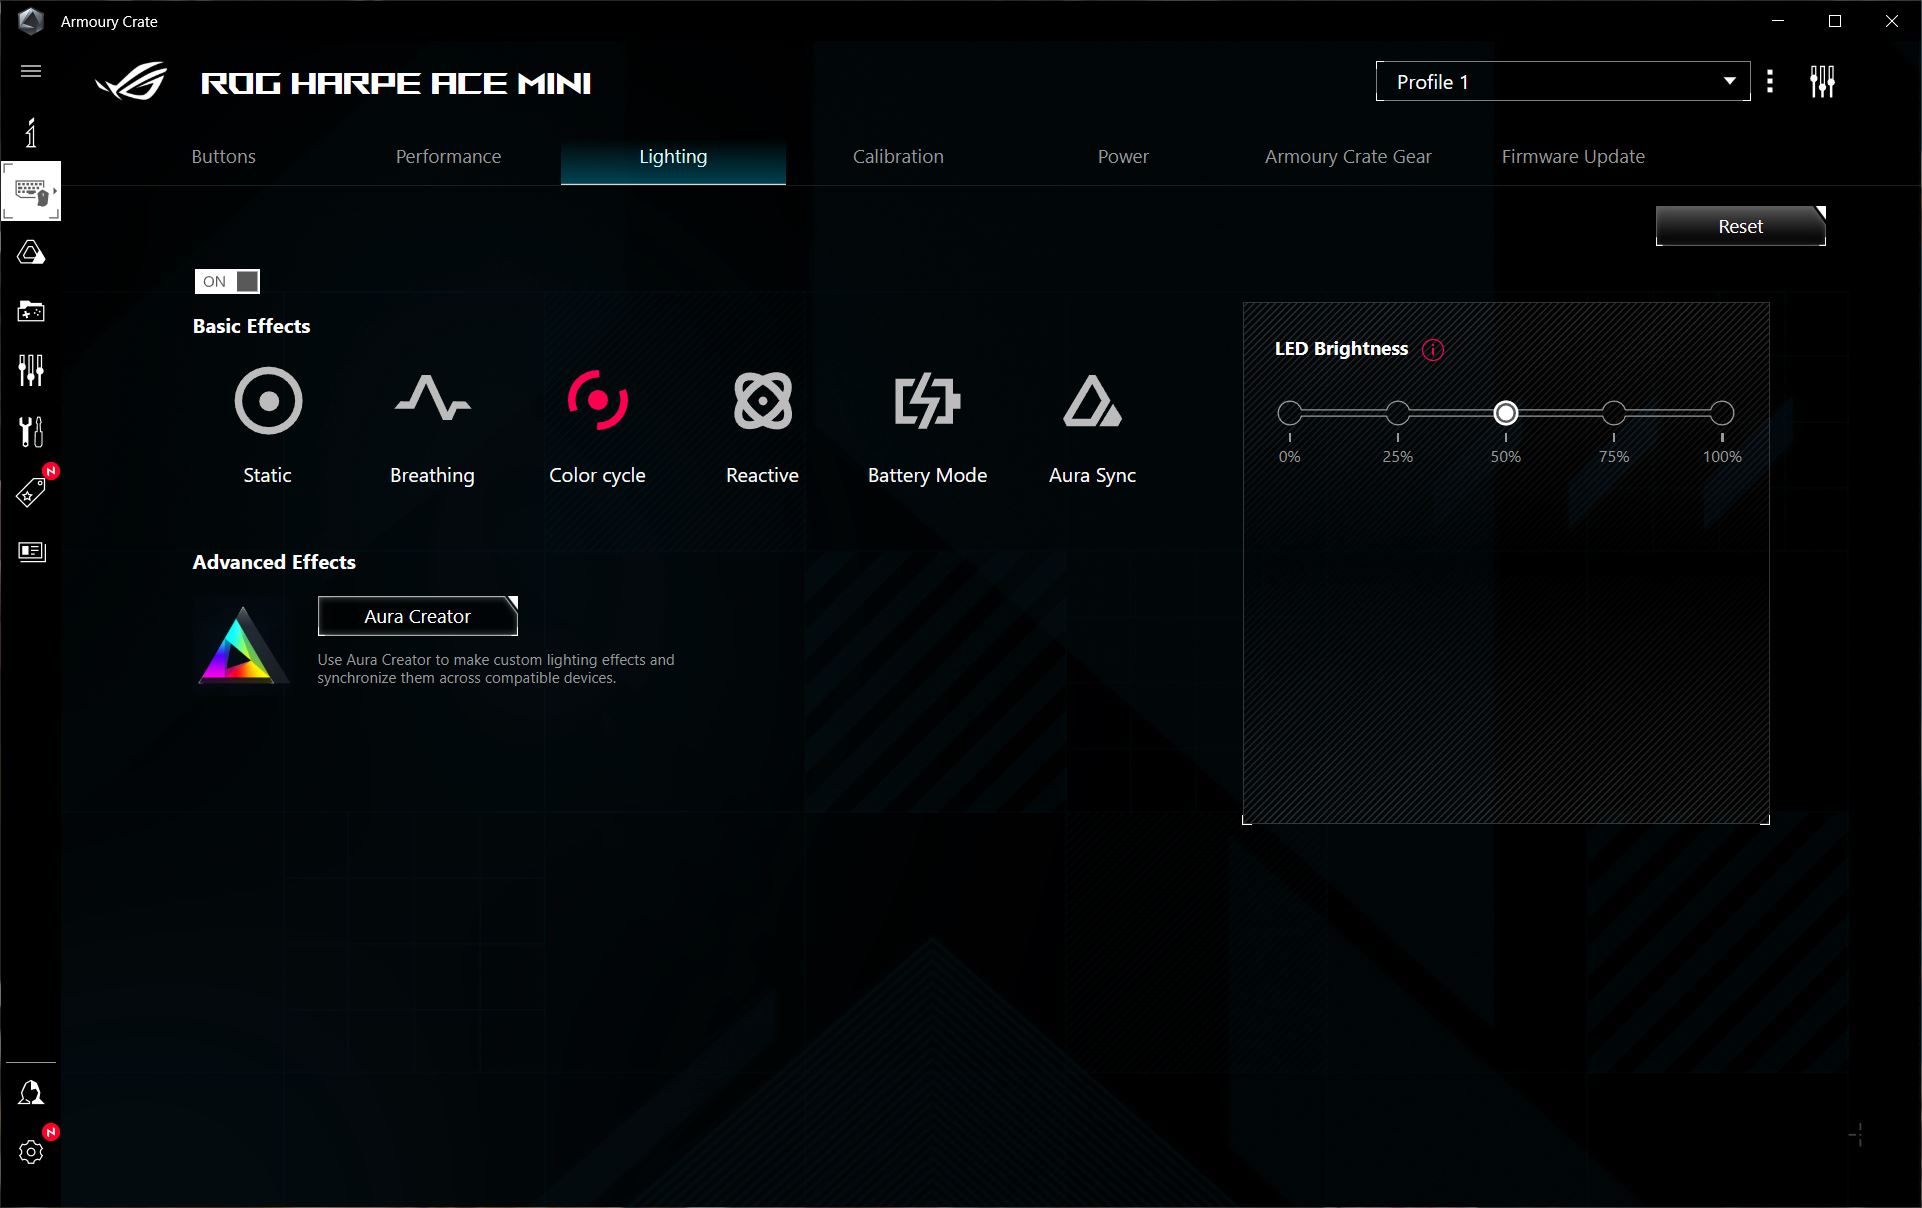1922x1208 pixels.
Task: Set LED brightness to 75%
Action: pyautogui.click(x=1614, y=413)
